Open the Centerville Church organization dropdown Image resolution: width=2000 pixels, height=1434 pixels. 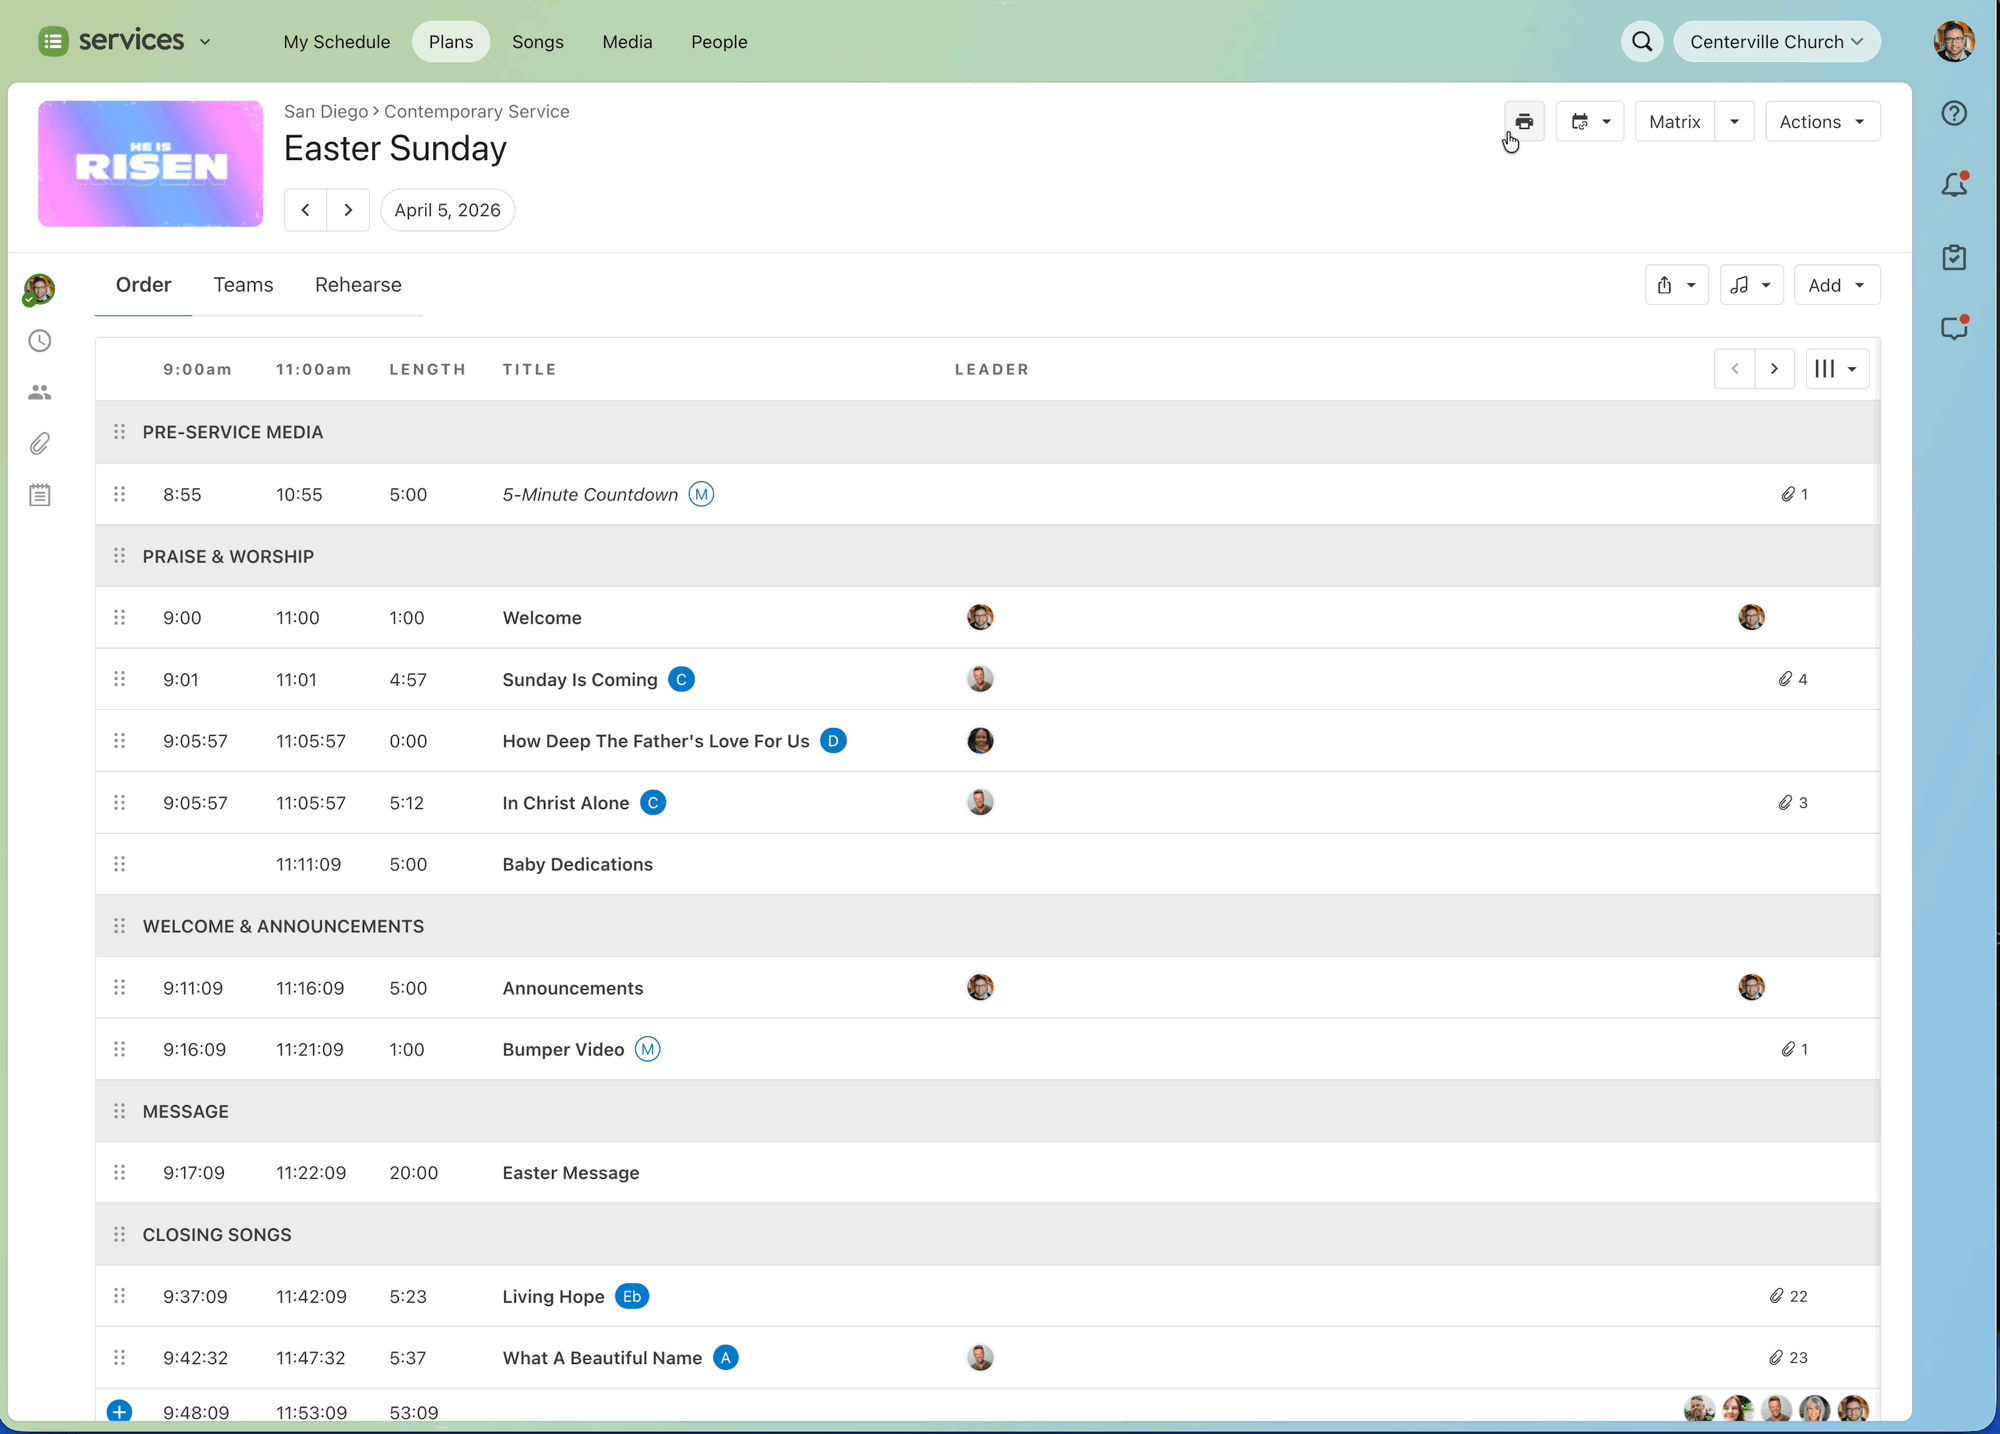click(x=1776, y=42)
